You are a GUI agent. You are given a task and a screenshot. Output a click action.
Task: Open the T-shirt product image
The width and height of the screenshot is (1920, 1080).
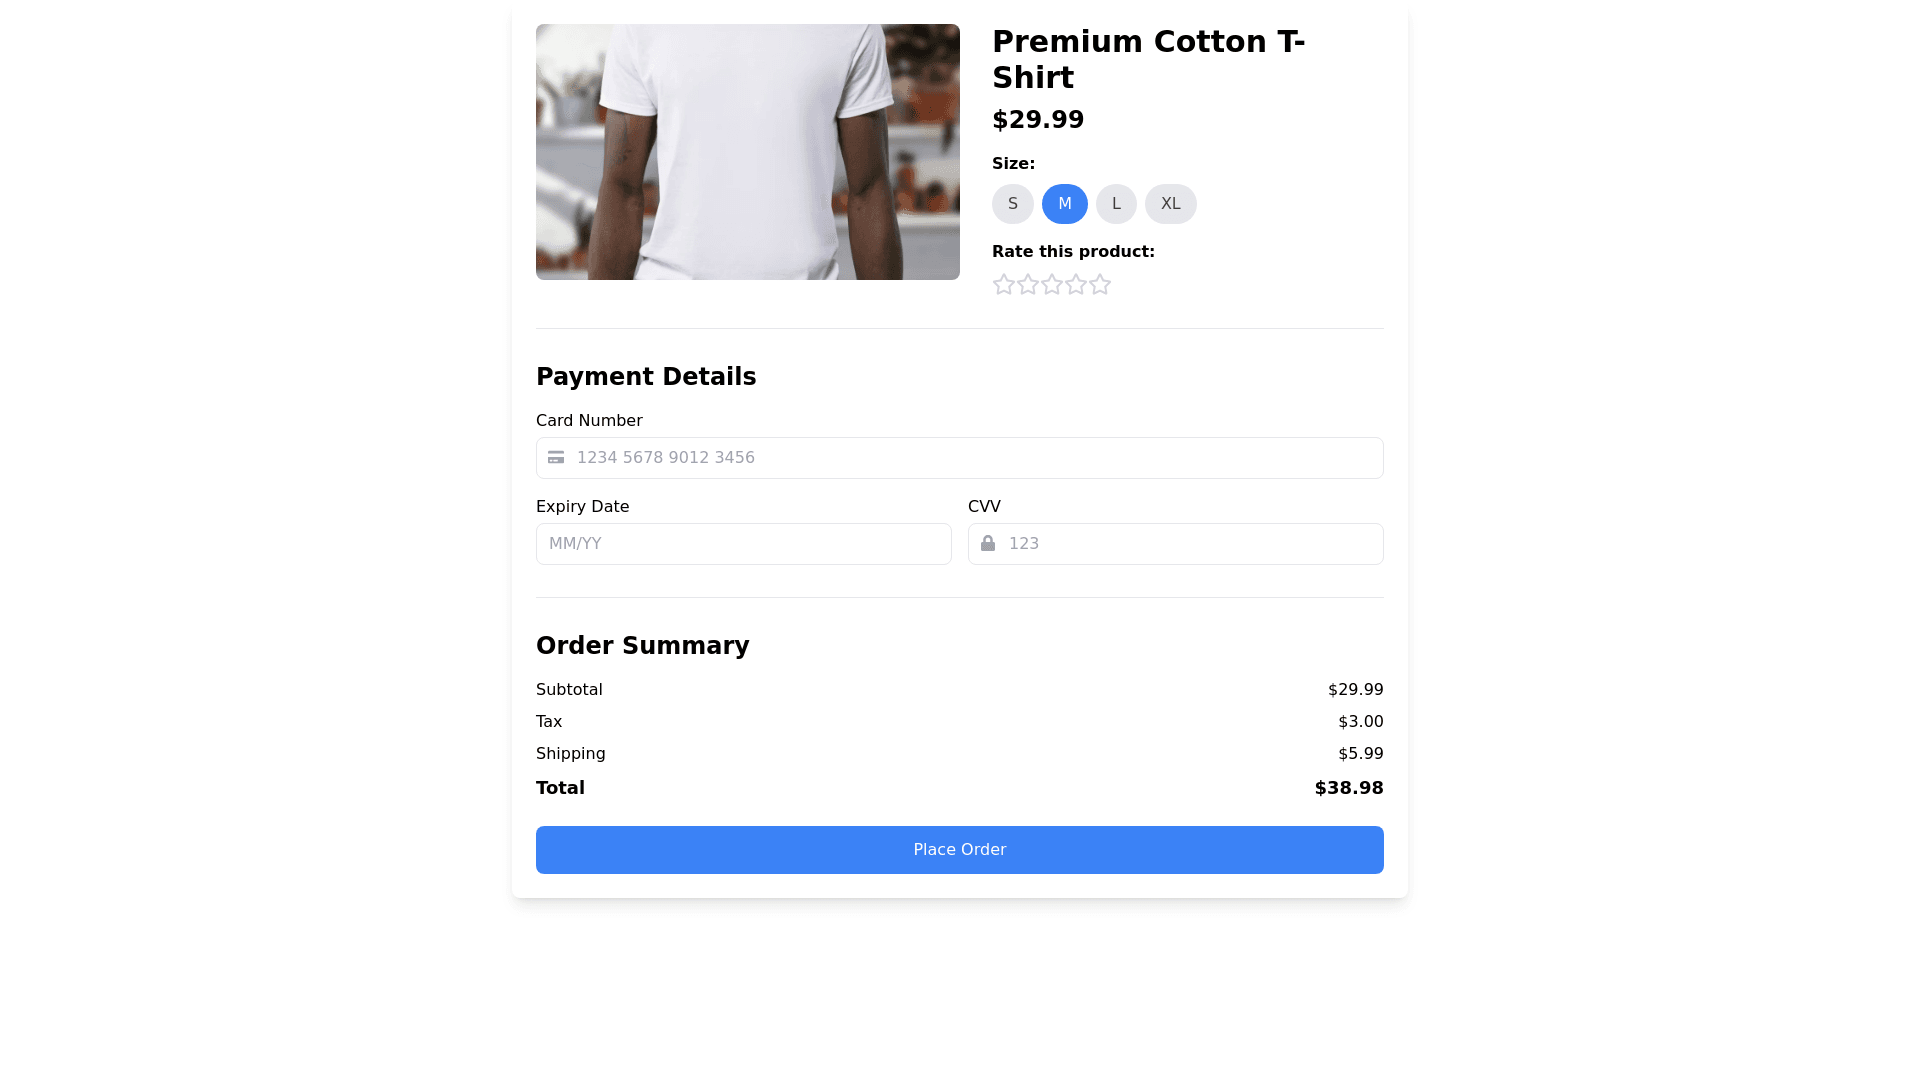click(748, 152)
